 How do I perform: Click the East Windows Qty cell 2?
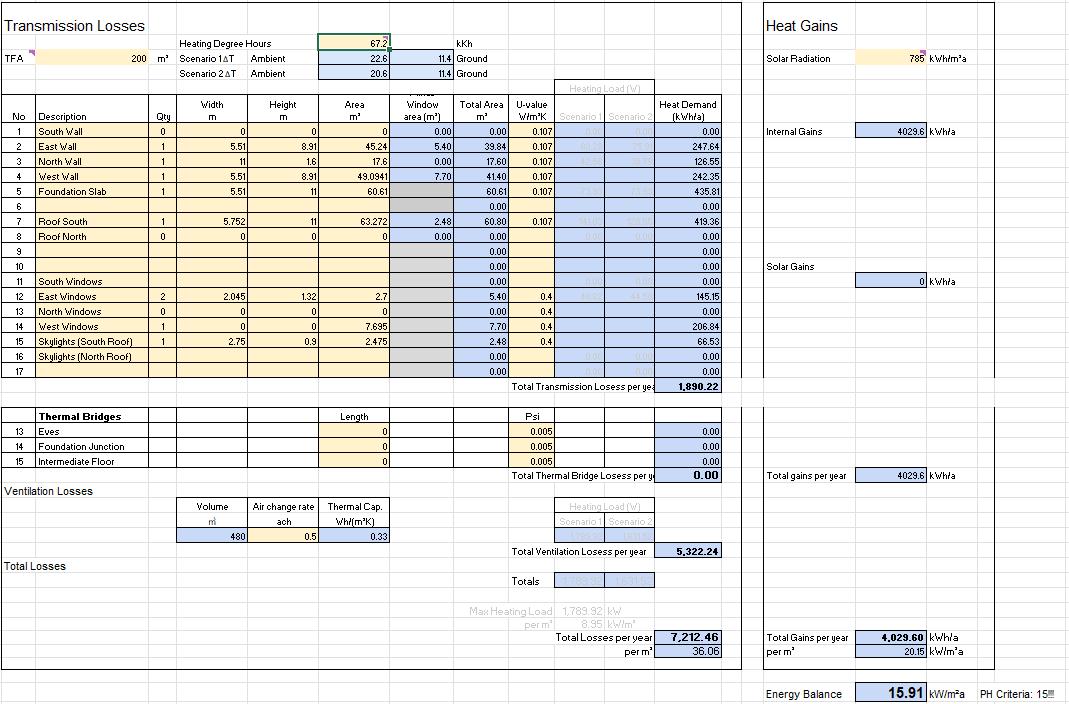163,296
